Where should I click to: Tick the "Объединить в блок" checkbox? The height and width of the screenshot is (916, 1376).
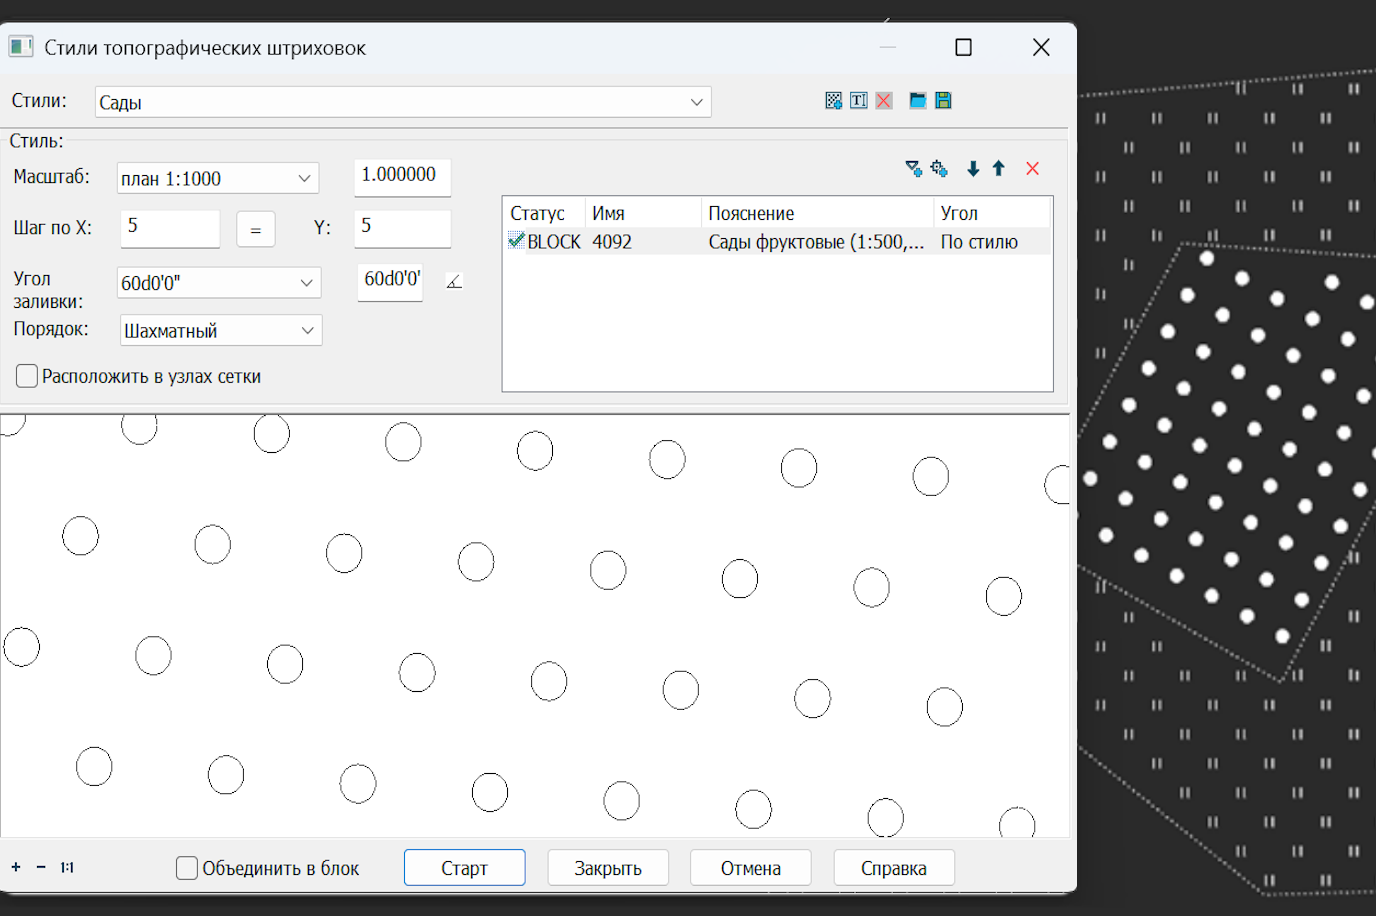[187, 868]
